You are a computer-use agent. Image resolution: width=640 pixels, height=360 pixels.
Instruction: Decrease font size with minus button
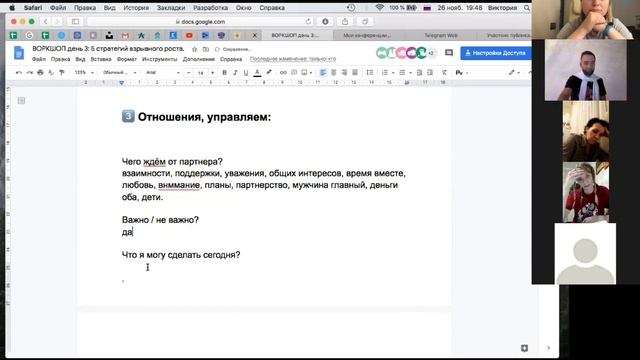click(x=188, y=73)
